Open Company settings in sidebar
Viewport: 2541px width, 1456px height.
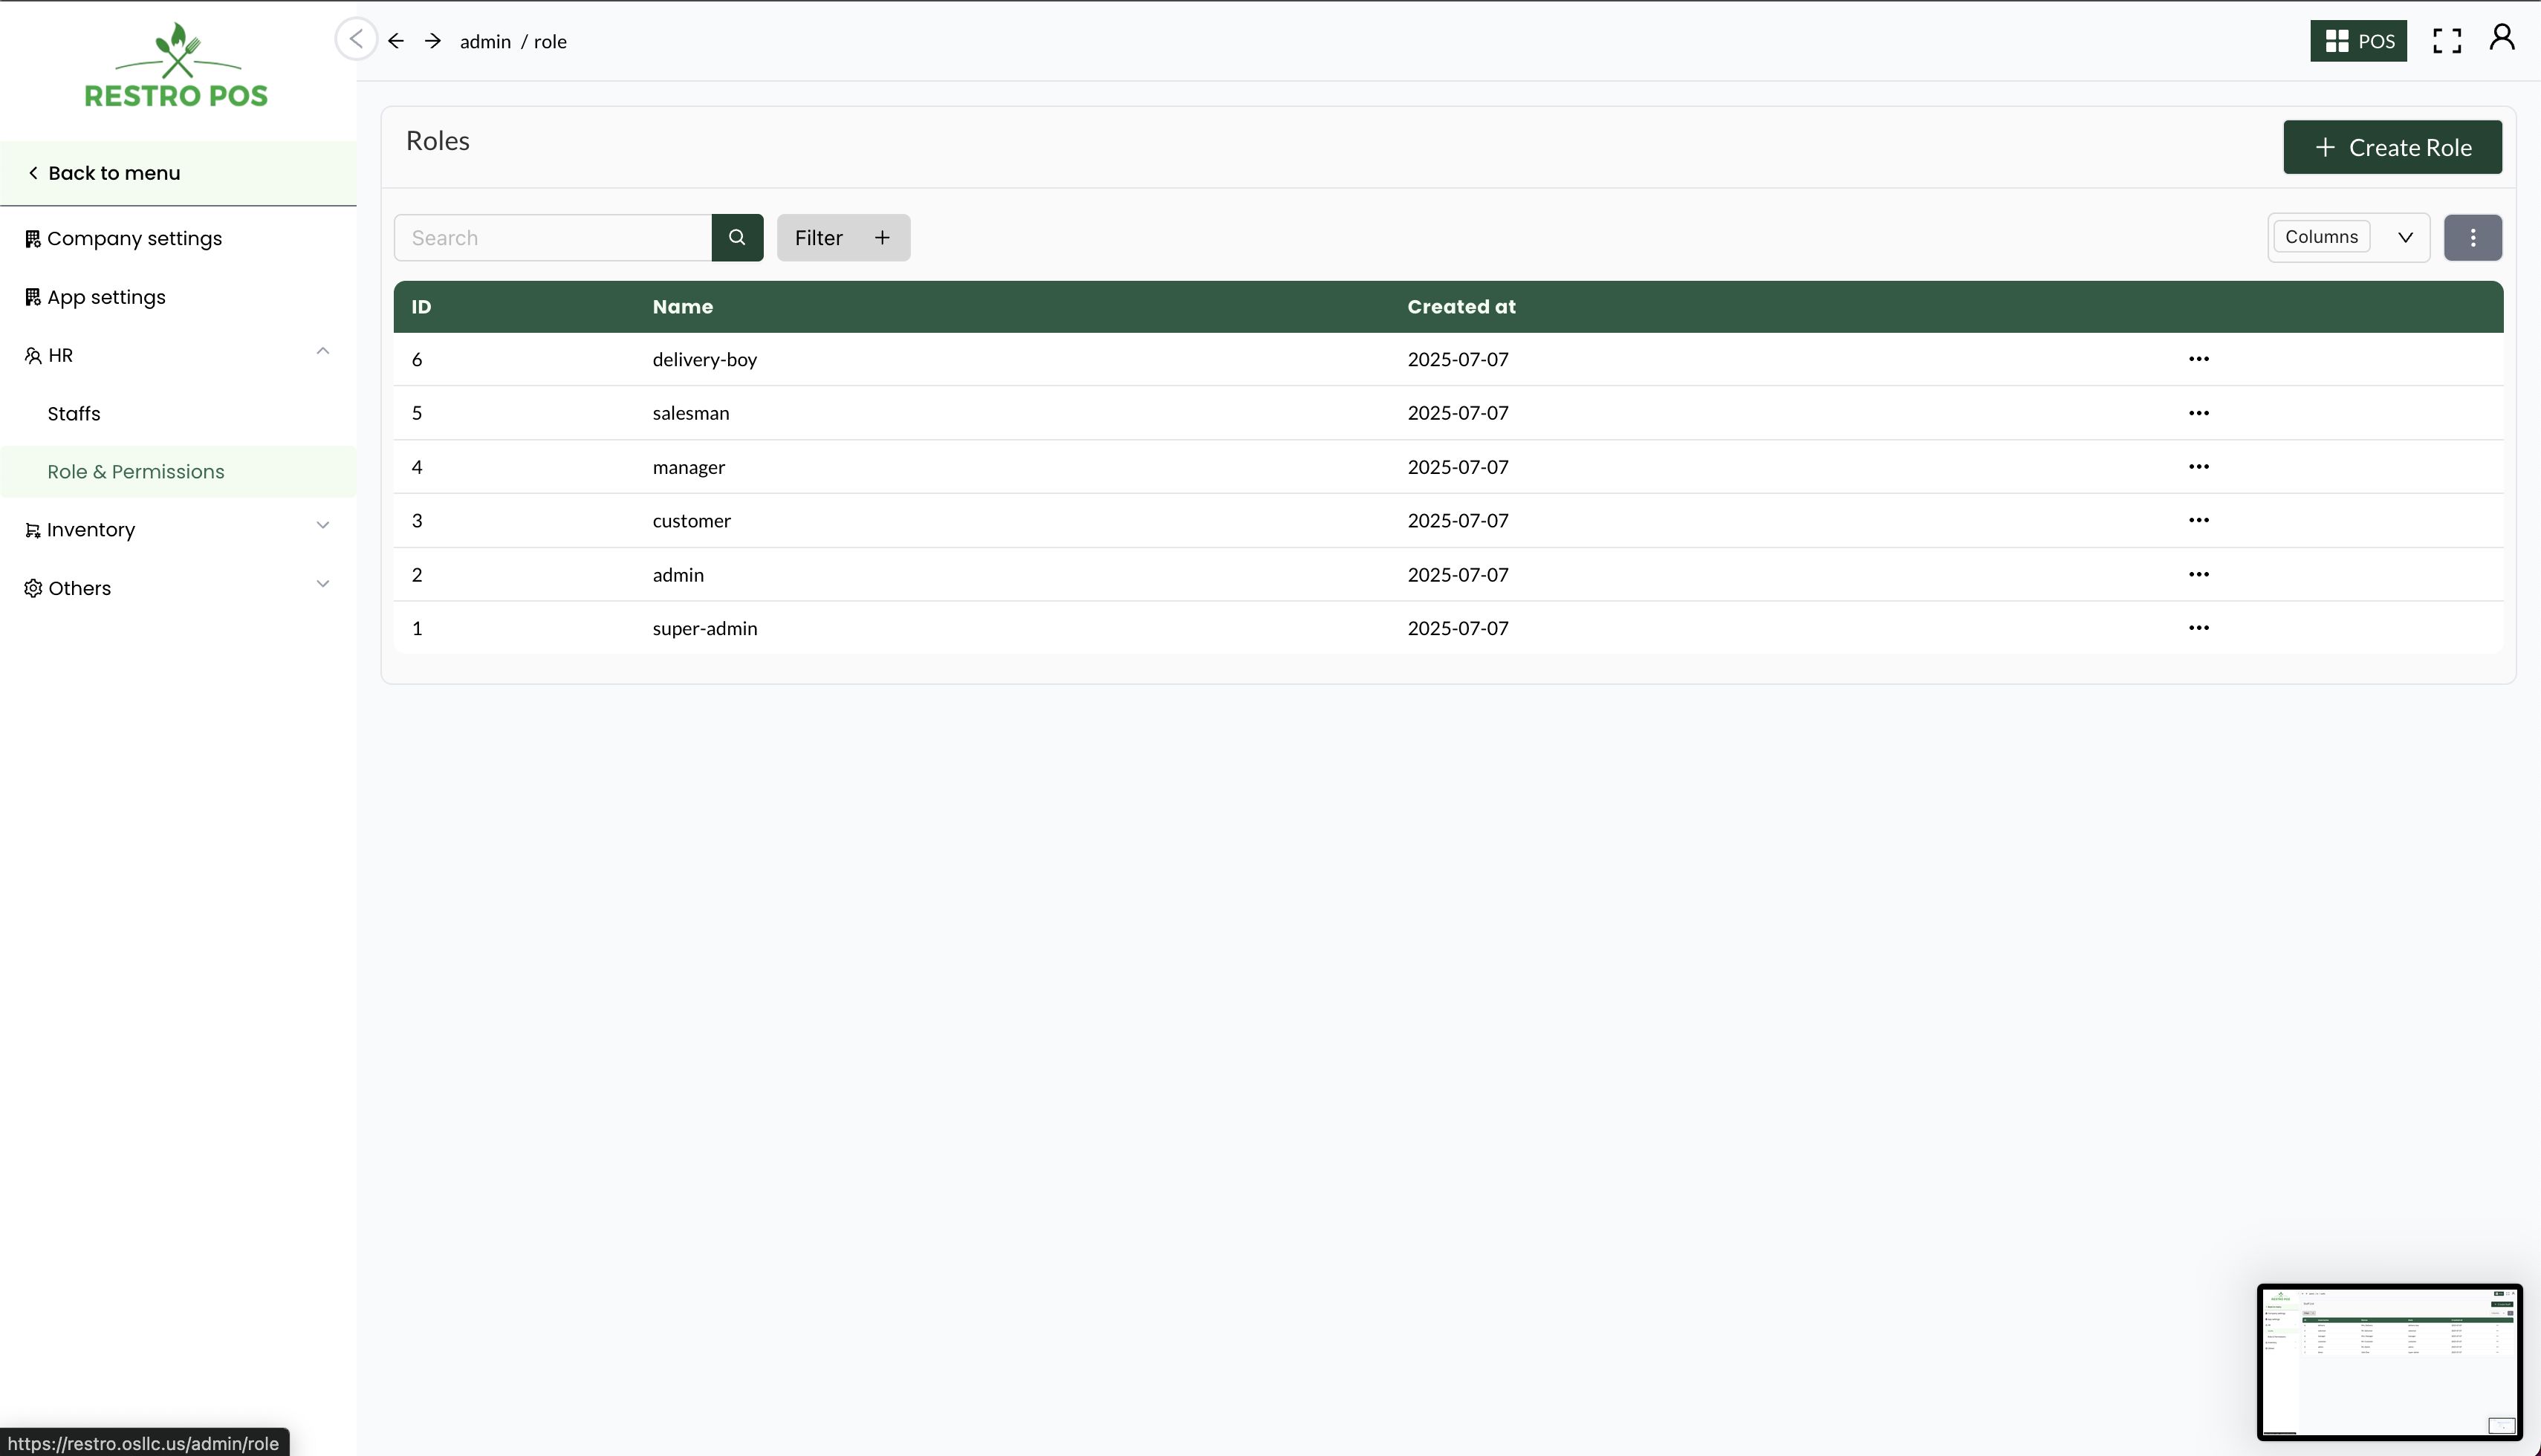point(134,239)
